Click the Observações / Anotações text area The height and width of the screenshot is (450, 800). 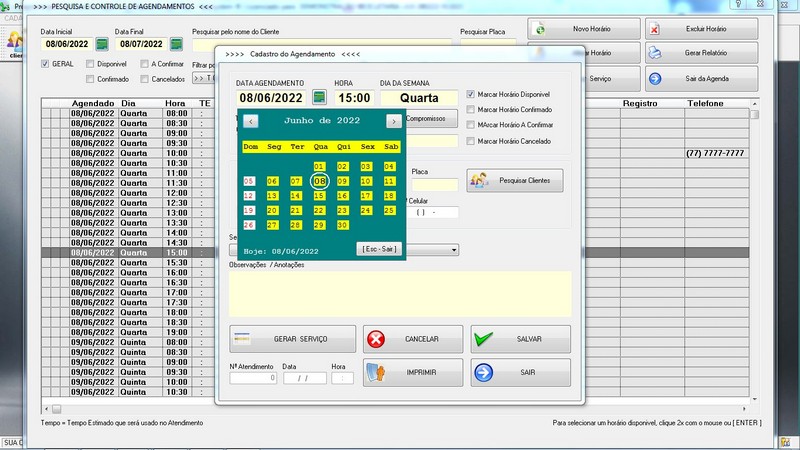point(400,294)
